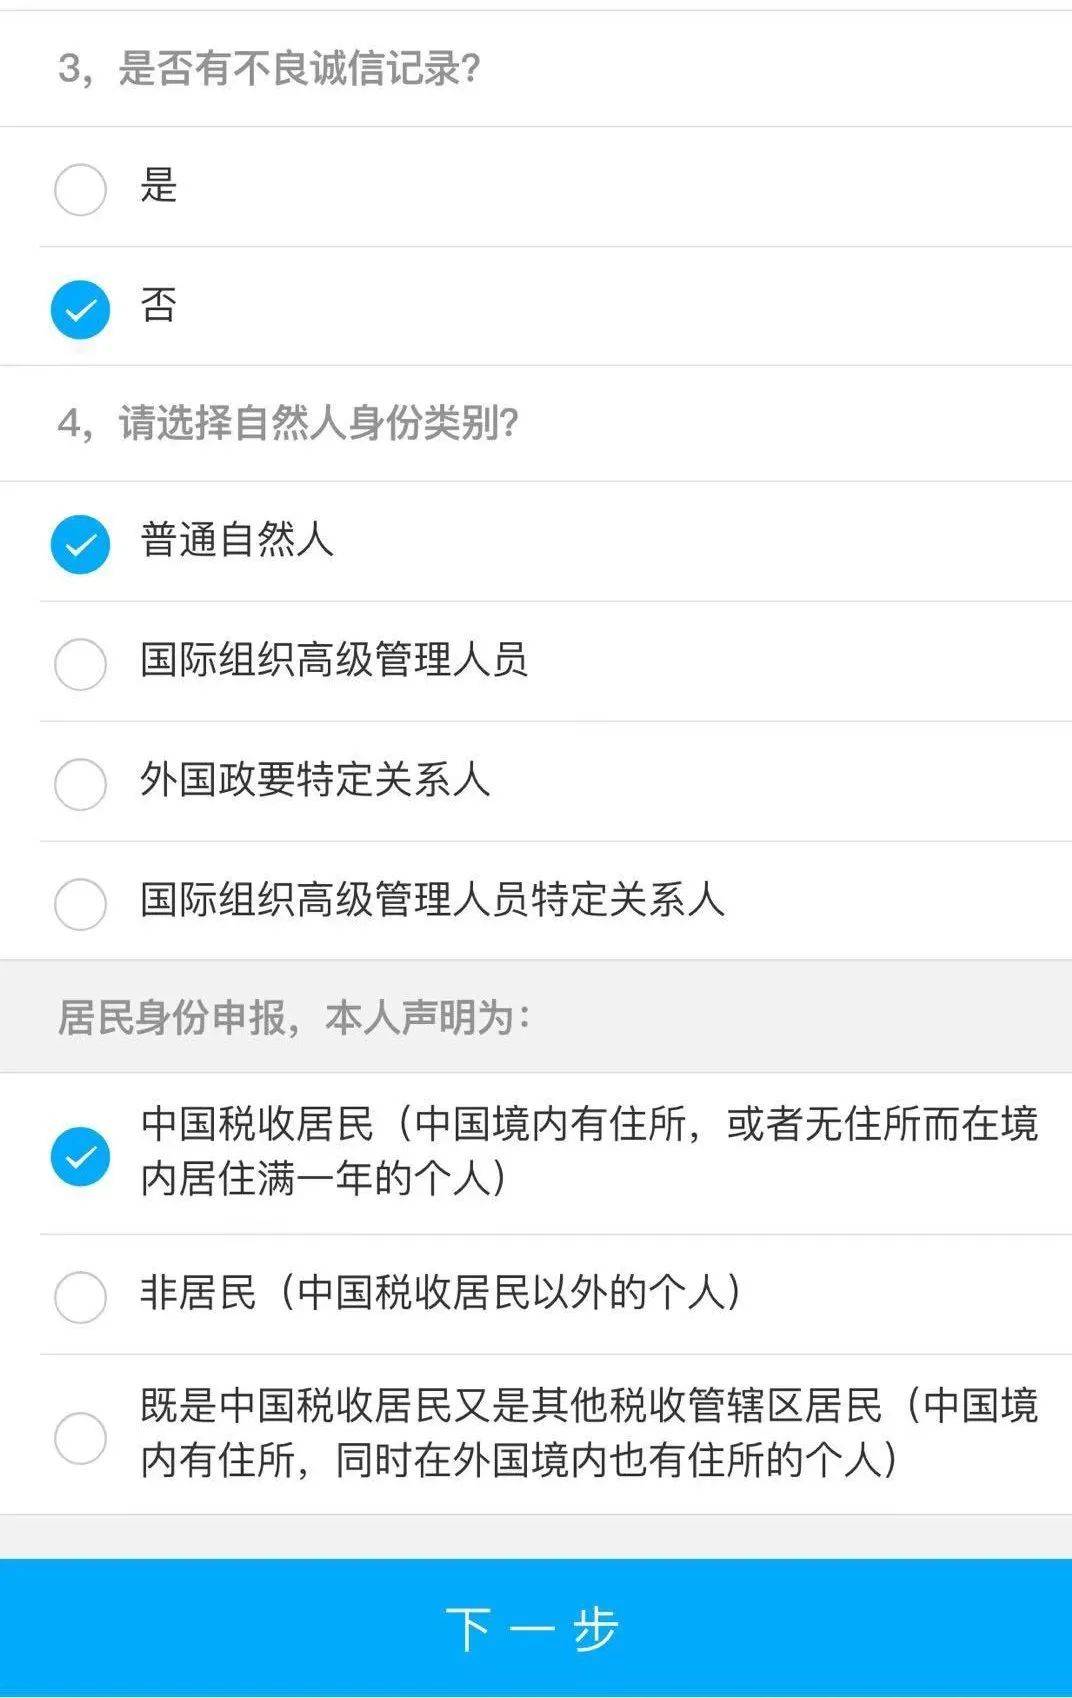Click the 非居民（中国税收居民以外的个人）text
This screenshot has height=1698, width=1072.
tap(442, 1292)
